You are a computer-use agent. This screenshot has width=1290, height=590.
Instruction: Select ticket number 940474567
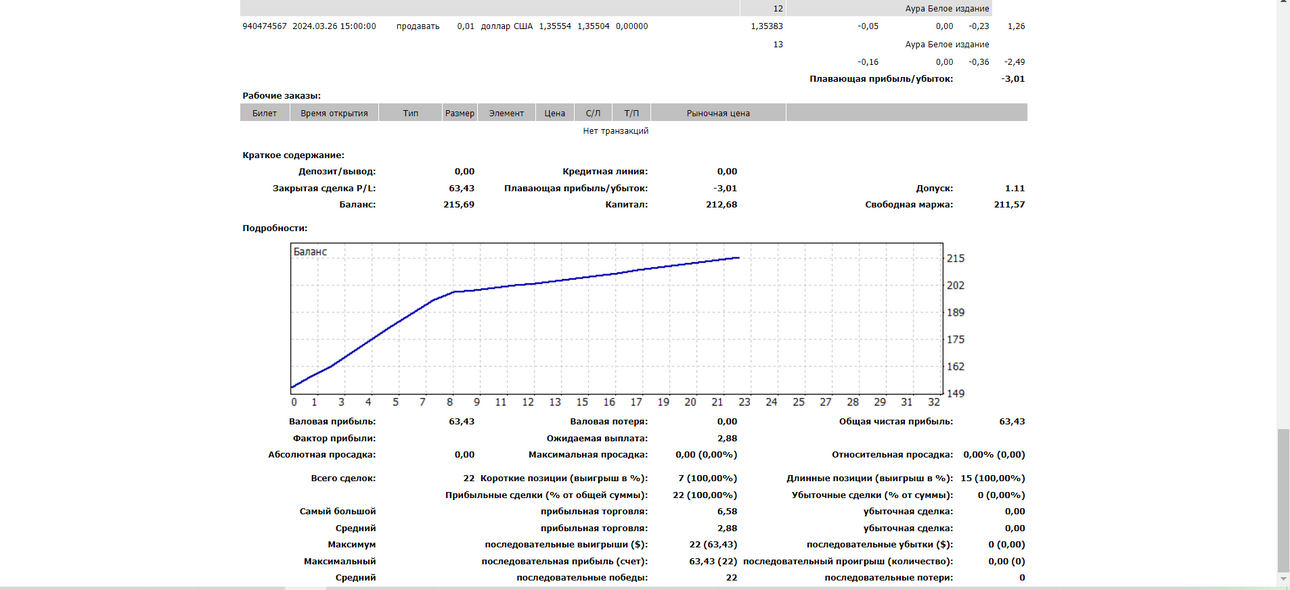coord(265,26)
